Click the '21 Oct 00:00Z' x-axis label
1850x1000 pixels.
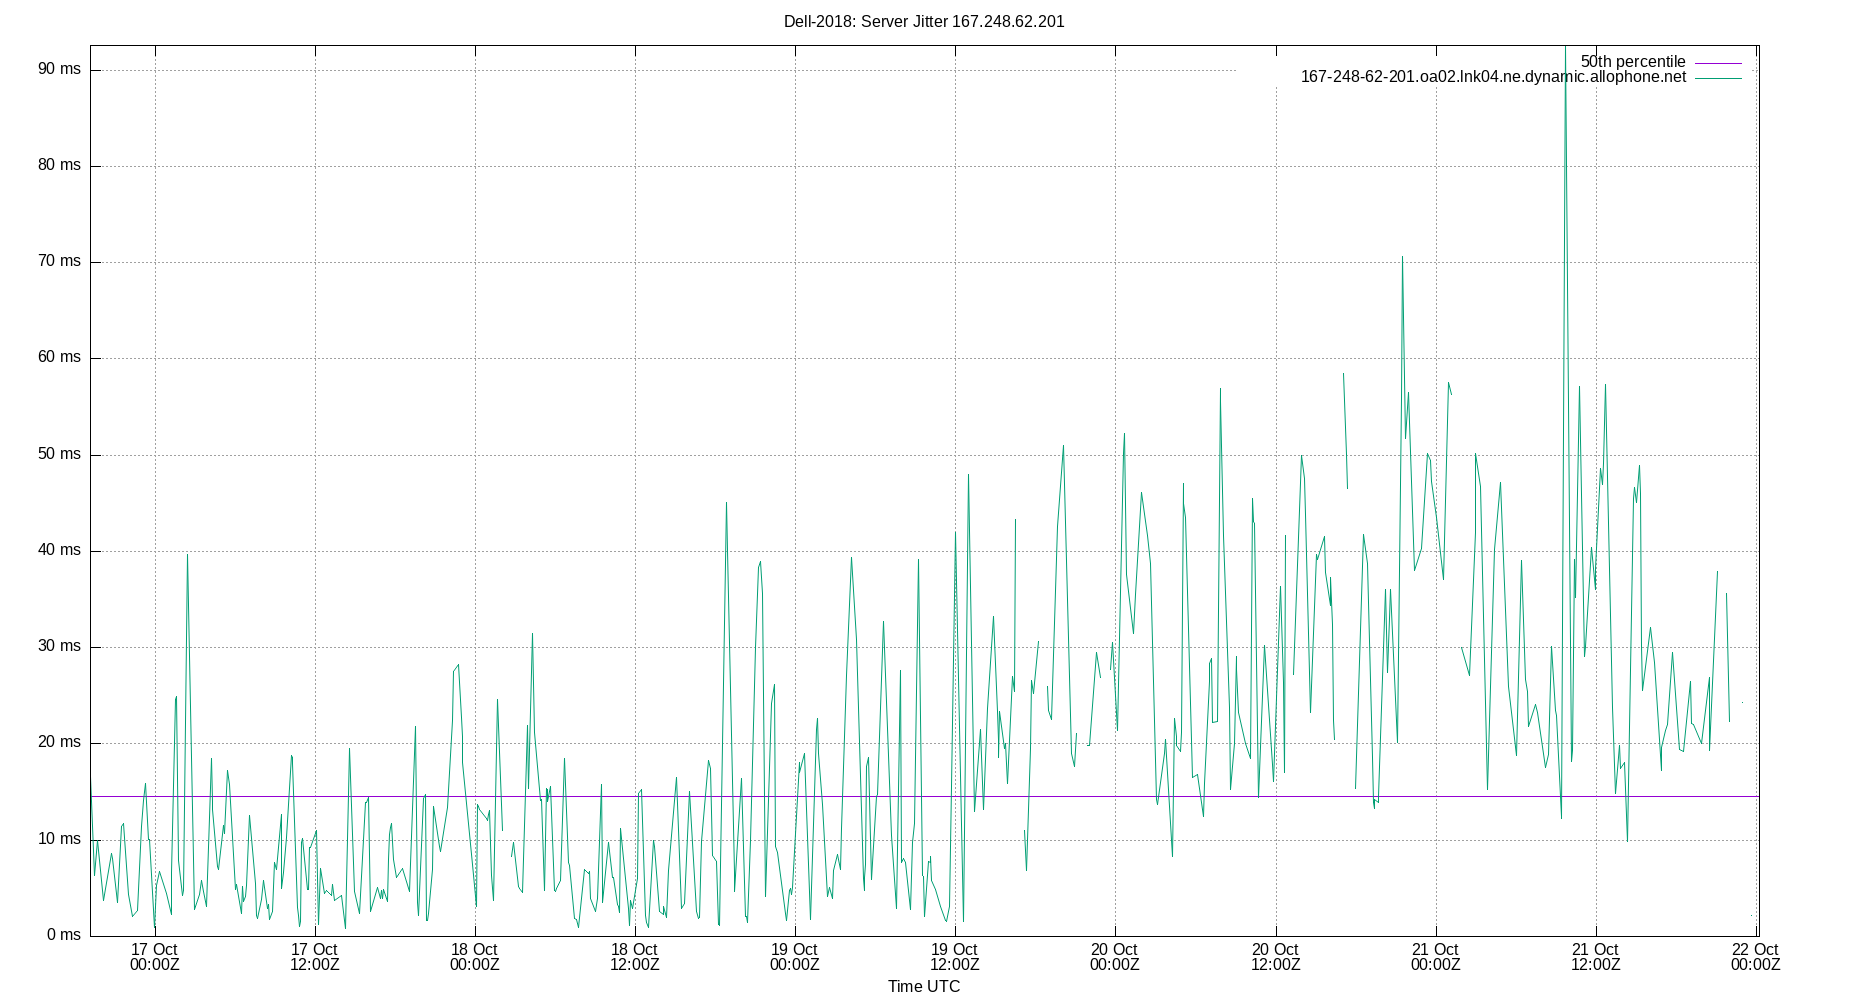1435,957
